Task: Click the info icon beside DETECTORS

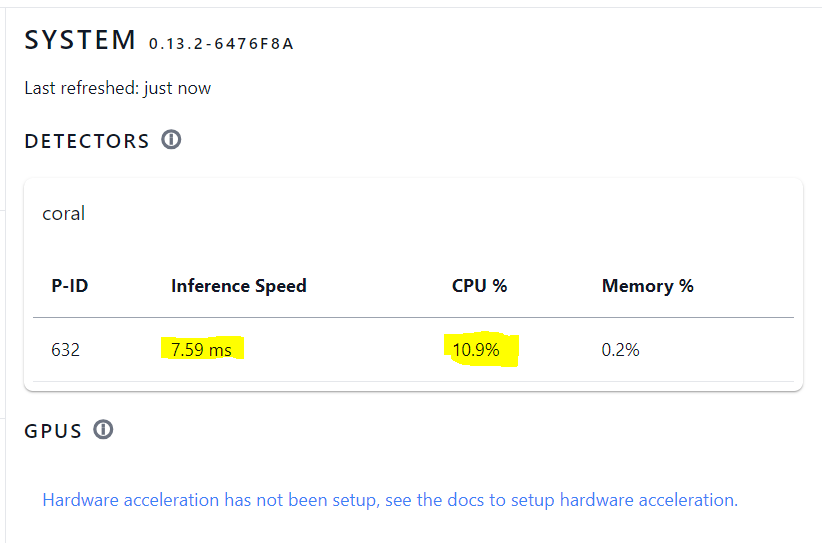Action: click(x=171, y=140)
